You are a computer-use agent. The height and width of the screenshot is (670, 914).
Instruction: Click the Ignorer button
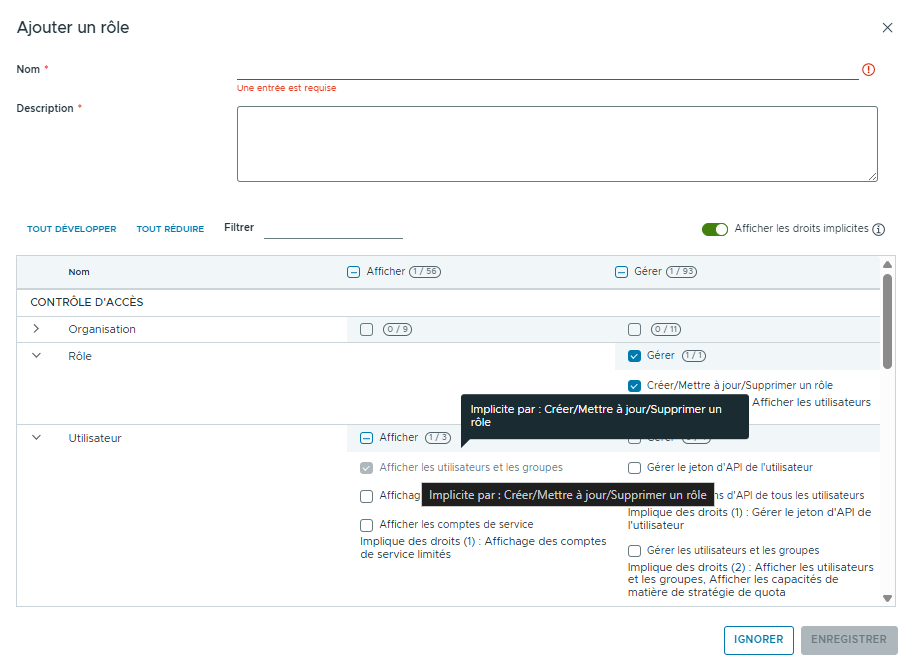click(758, 640)
